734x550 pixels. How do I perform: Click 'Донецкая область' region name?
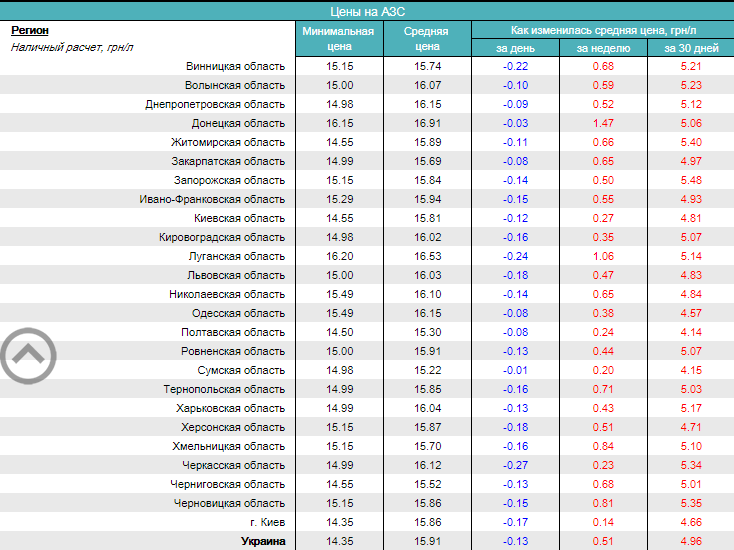tap(238, 123)
